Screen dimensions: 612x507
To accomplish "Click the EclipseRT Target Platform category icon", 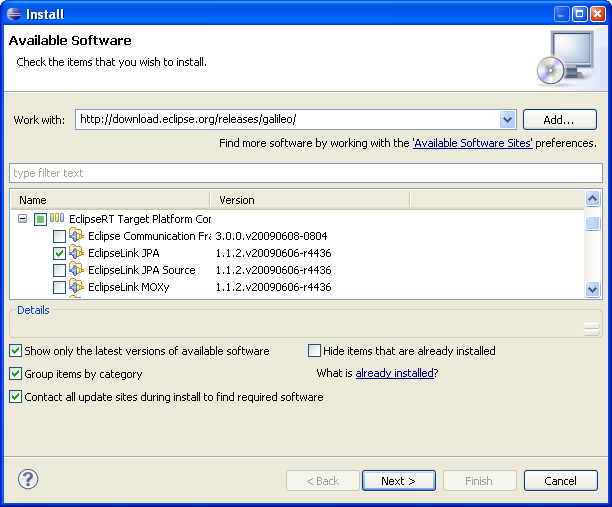I will [x=57, y=218].
